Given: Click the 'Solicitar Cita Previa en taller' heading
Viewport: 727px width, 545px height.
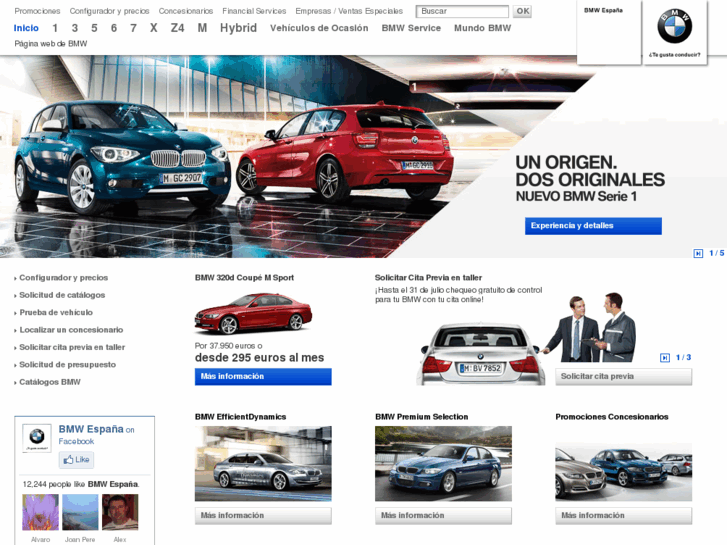Looking at the screenshot, I should pyautogui.click(x=428, y=278).
